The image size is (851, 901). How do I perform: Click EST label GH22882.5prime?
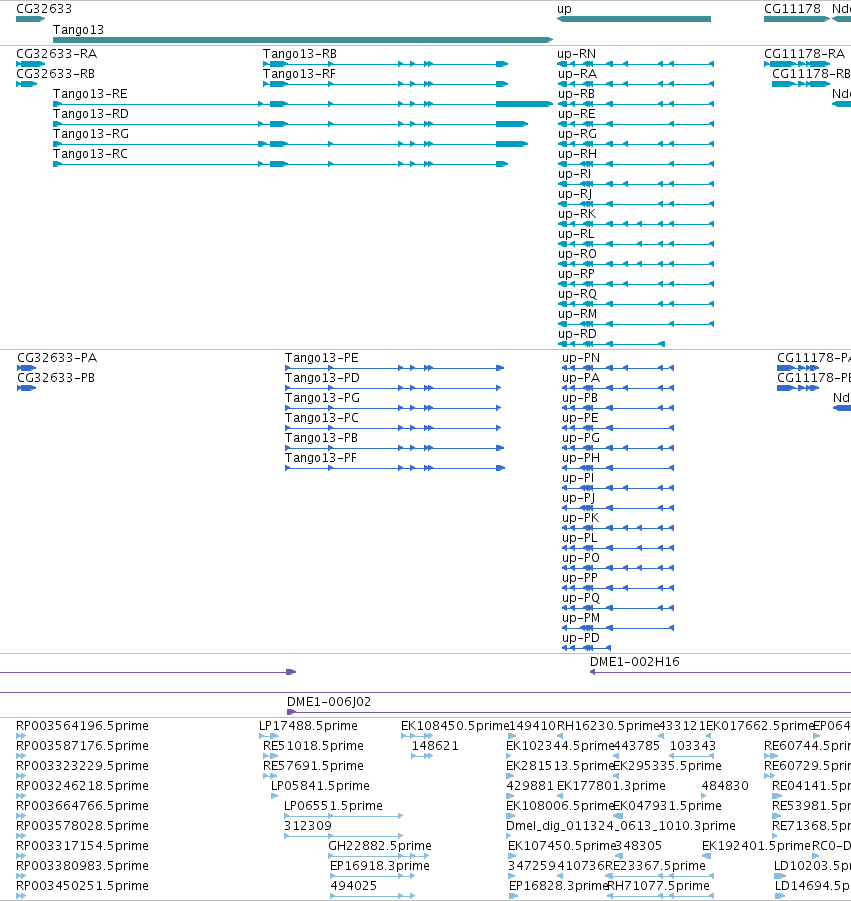[380, 846]
